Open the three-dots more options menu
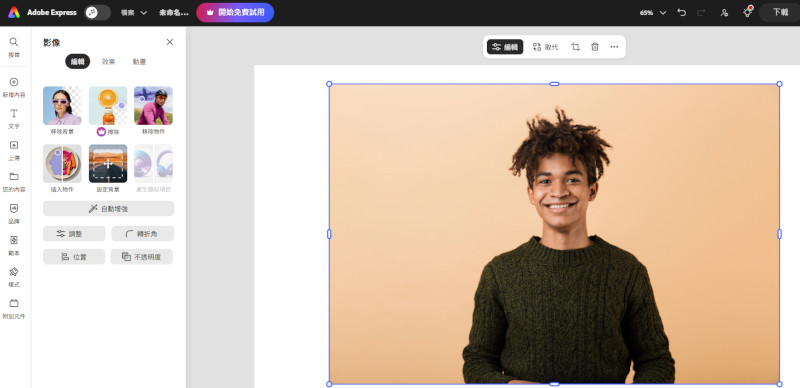 (x=614, y=47)
